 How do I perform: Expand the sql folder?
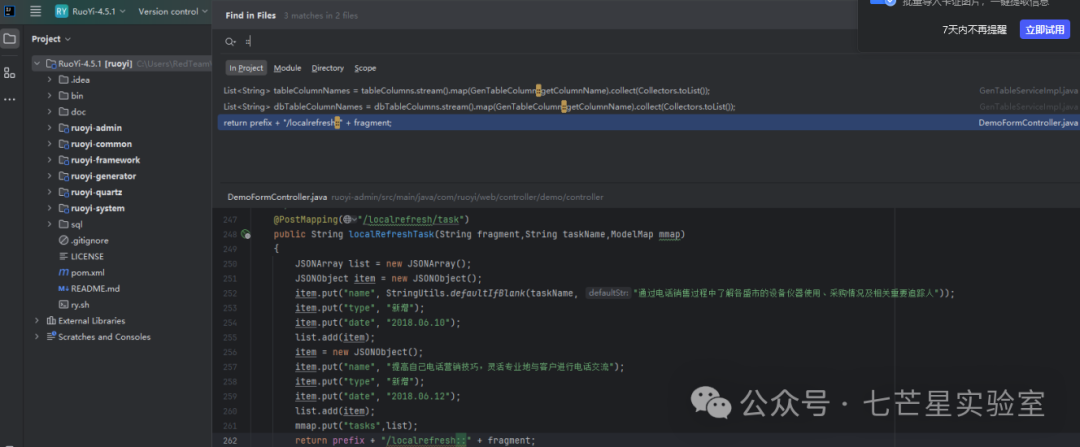pos(50,225)
